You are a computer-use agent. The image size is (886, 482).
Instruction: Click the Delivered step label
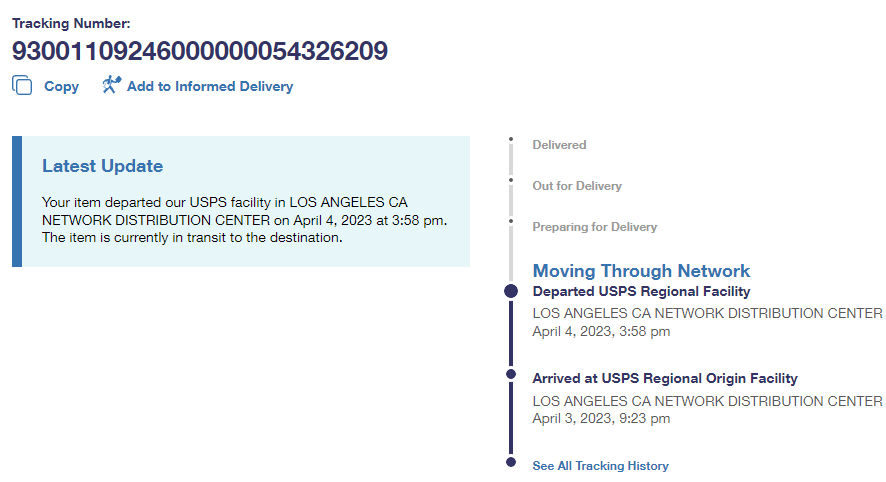[559, 145]
